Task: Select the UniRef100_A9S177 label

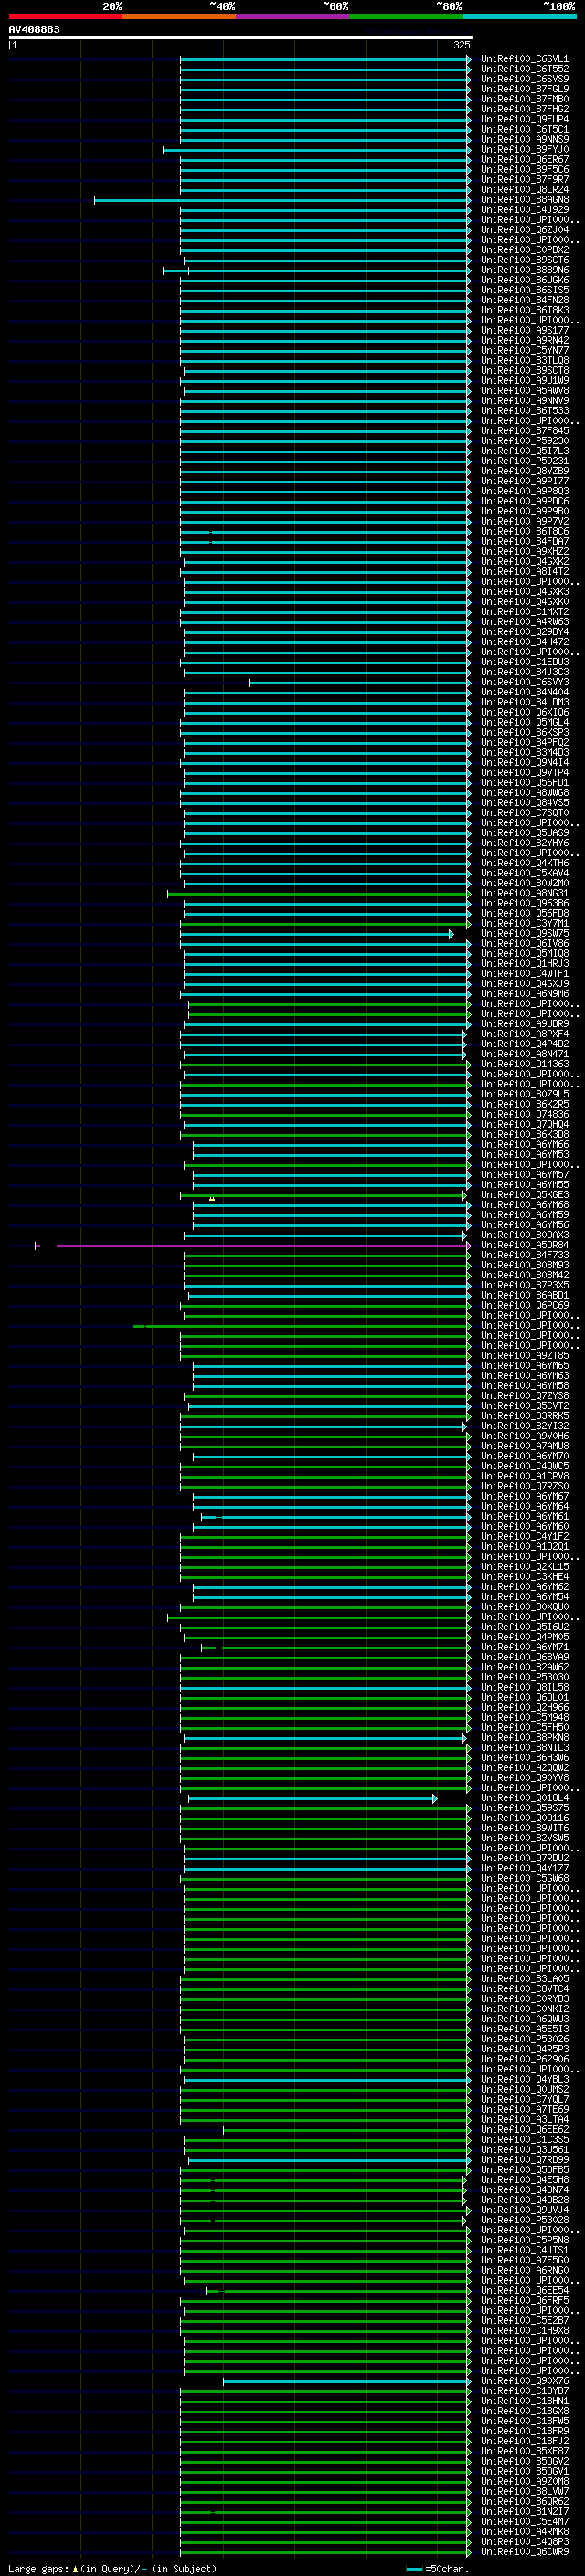Action: pyautogui.click(x=524, y=330)
